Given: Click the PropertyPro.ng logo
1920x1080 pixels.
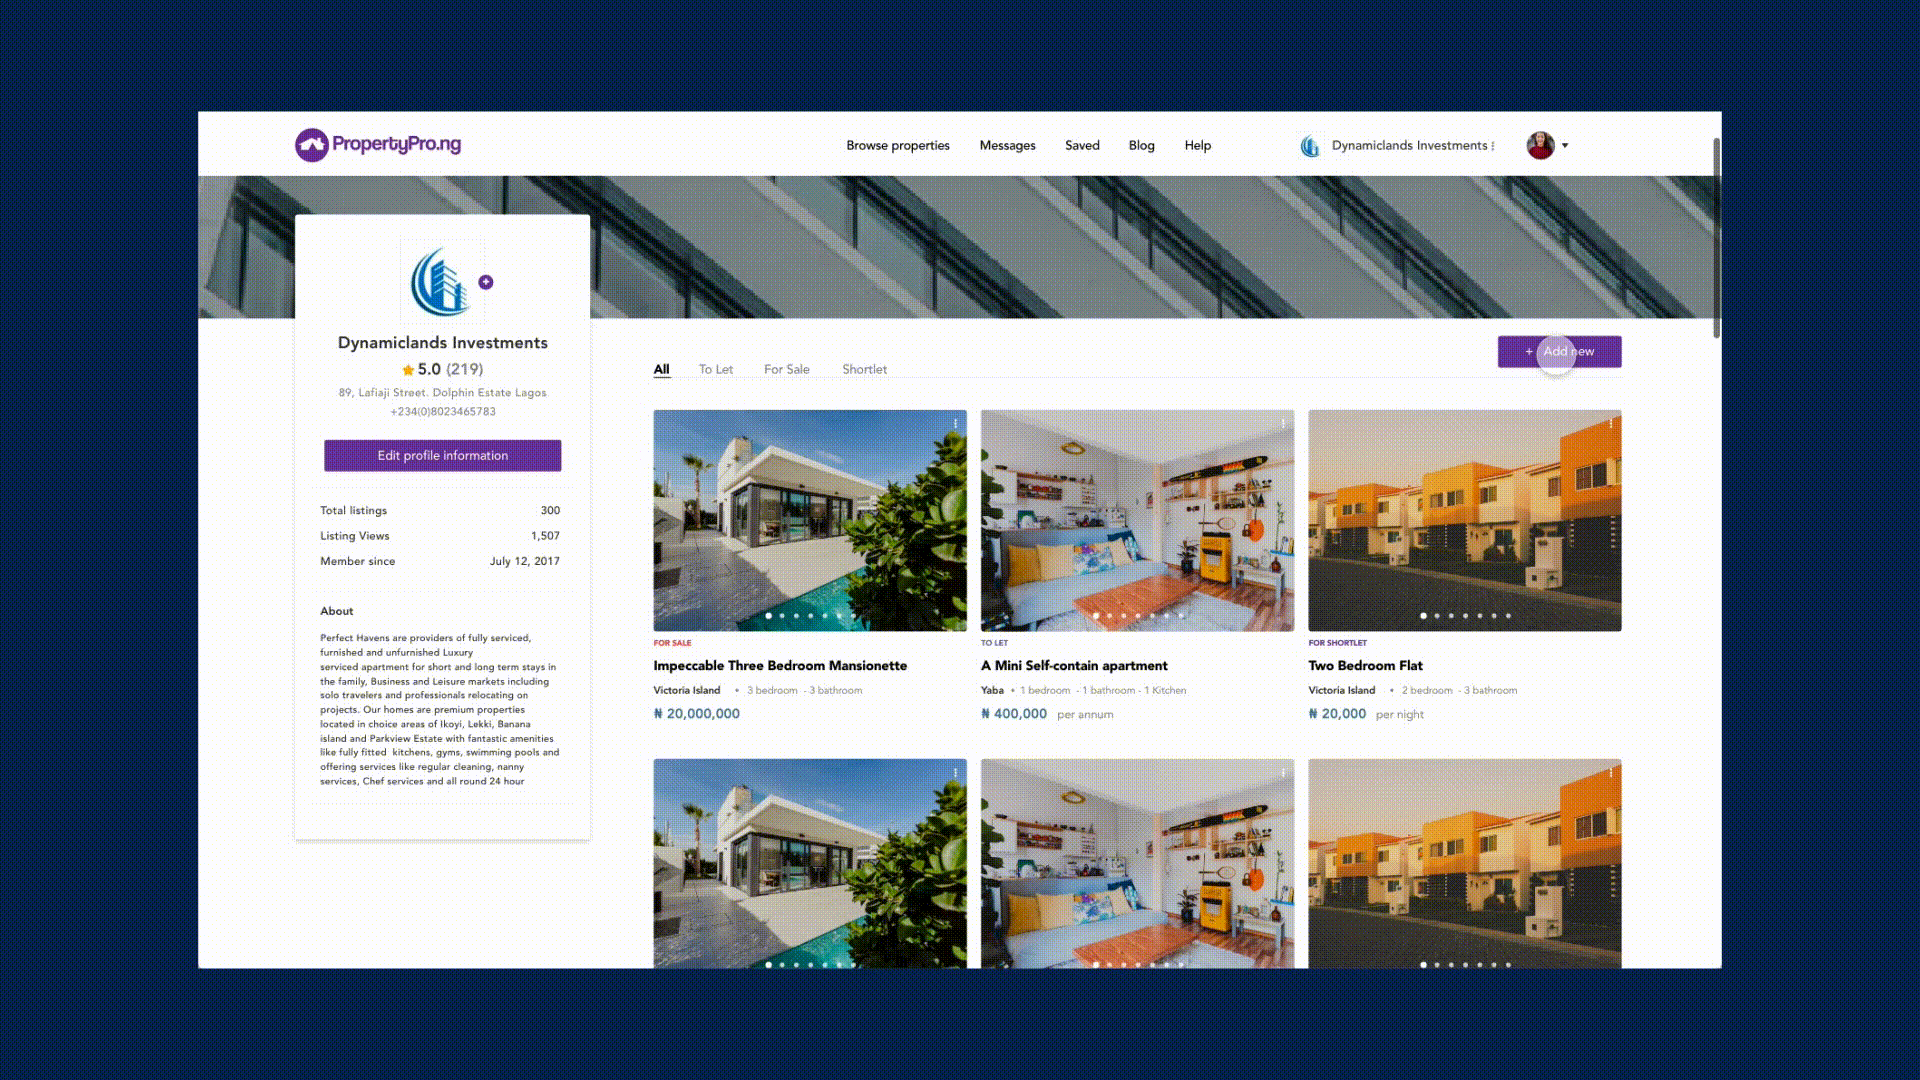Looking at the screenshot, I should coord(378,145).
